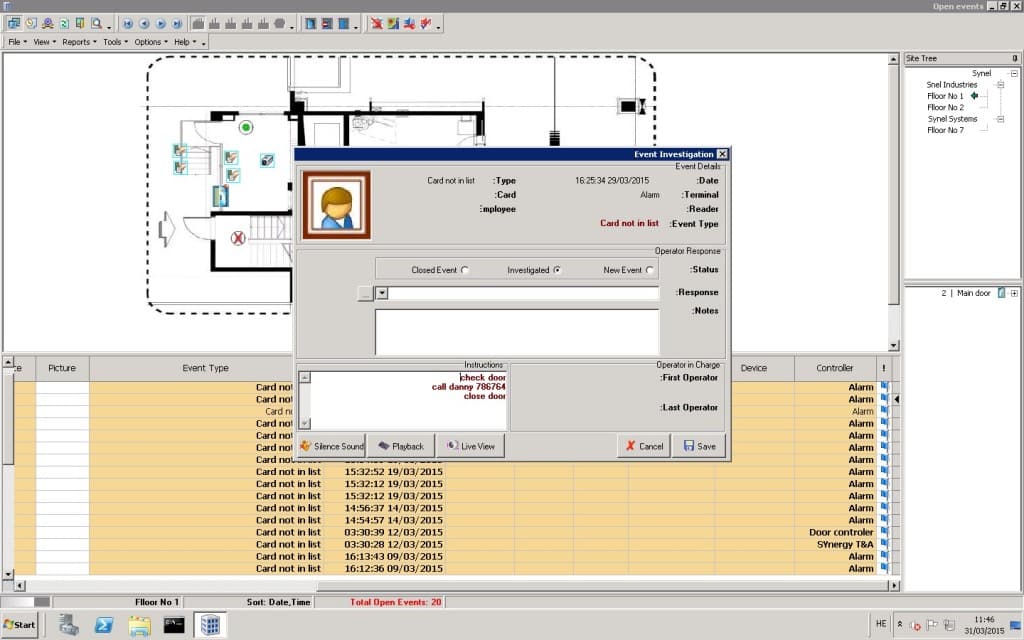Open the Live View button
This screenshot has height=640, width=1024.
[x=470, y=446]
